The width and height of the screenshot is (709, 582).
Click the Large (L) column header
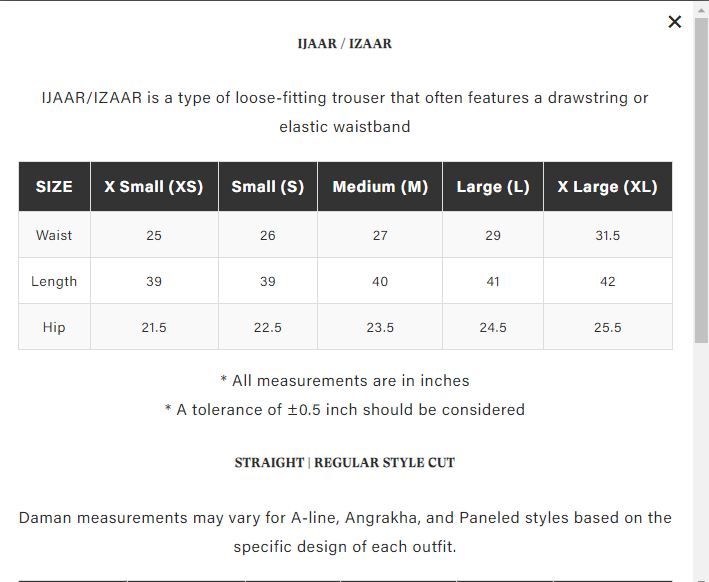(493, 187)
